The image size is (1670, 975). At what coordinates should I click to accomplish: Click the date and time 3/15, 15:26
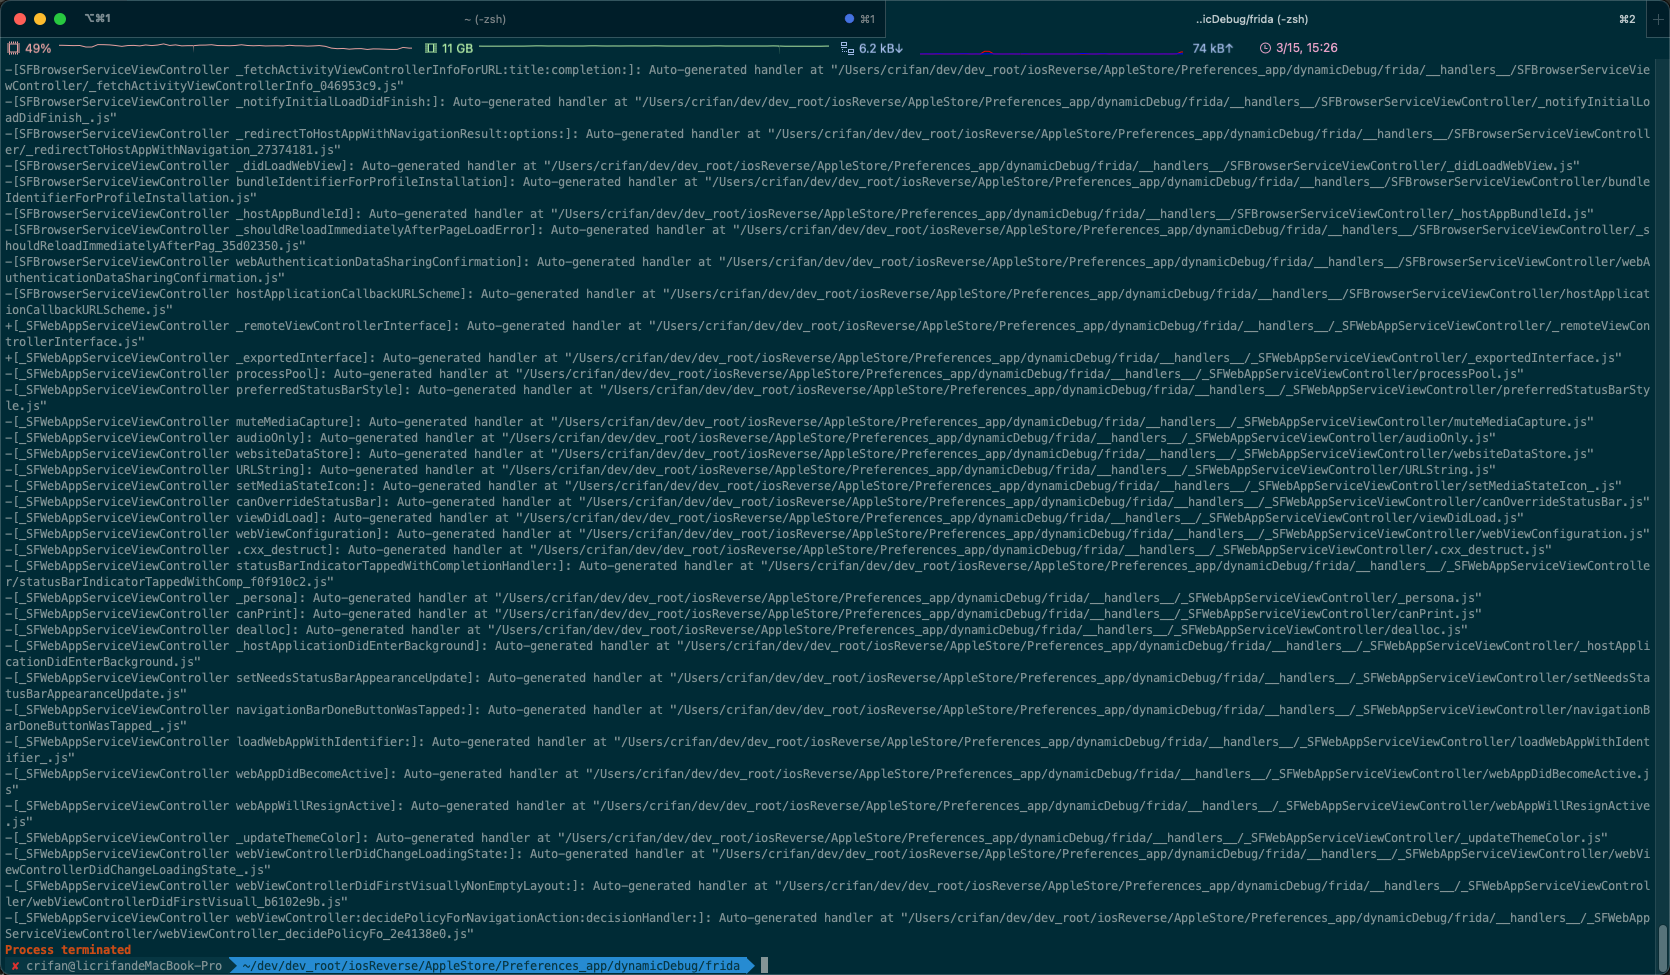coord(1306,48)
